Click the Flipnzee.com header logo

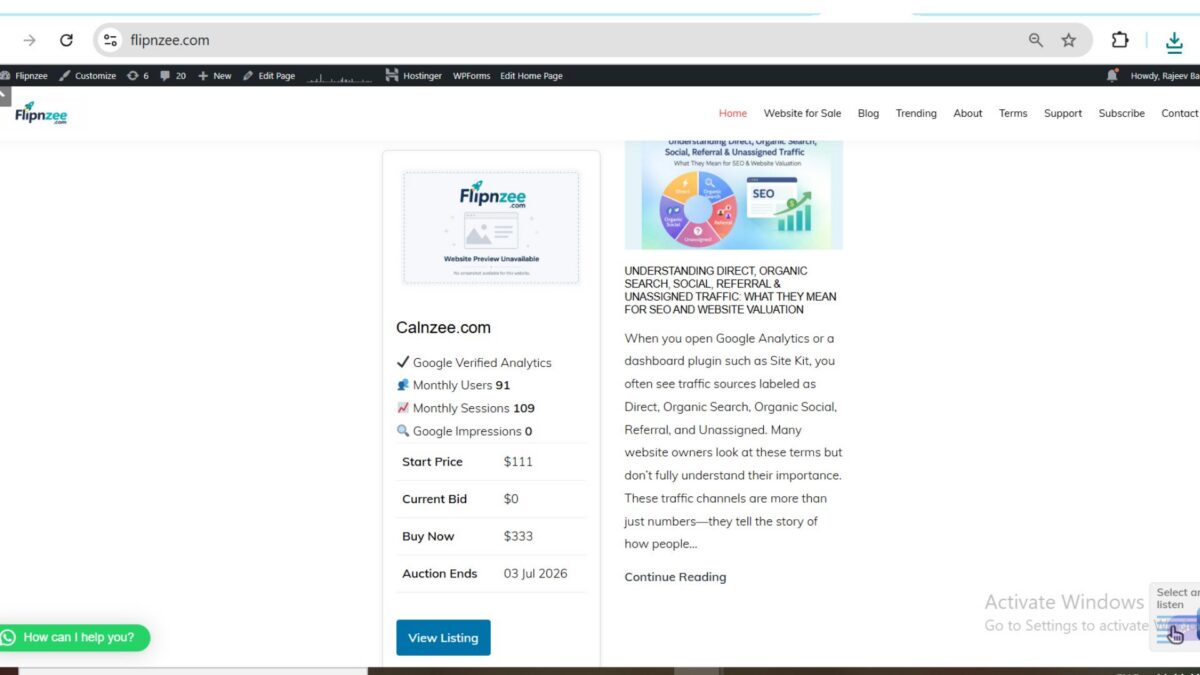point(41,113)
